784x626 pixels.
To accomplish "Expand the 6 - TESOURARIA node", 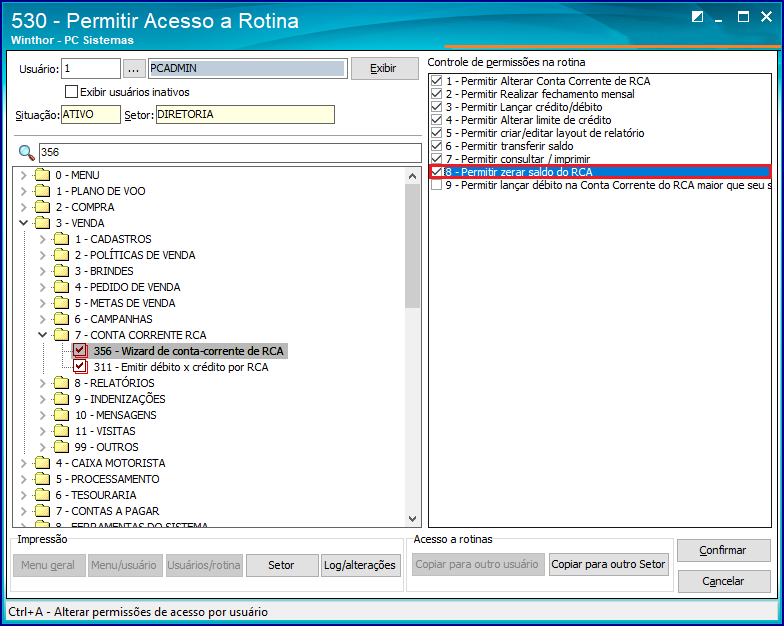I will 23,495.
